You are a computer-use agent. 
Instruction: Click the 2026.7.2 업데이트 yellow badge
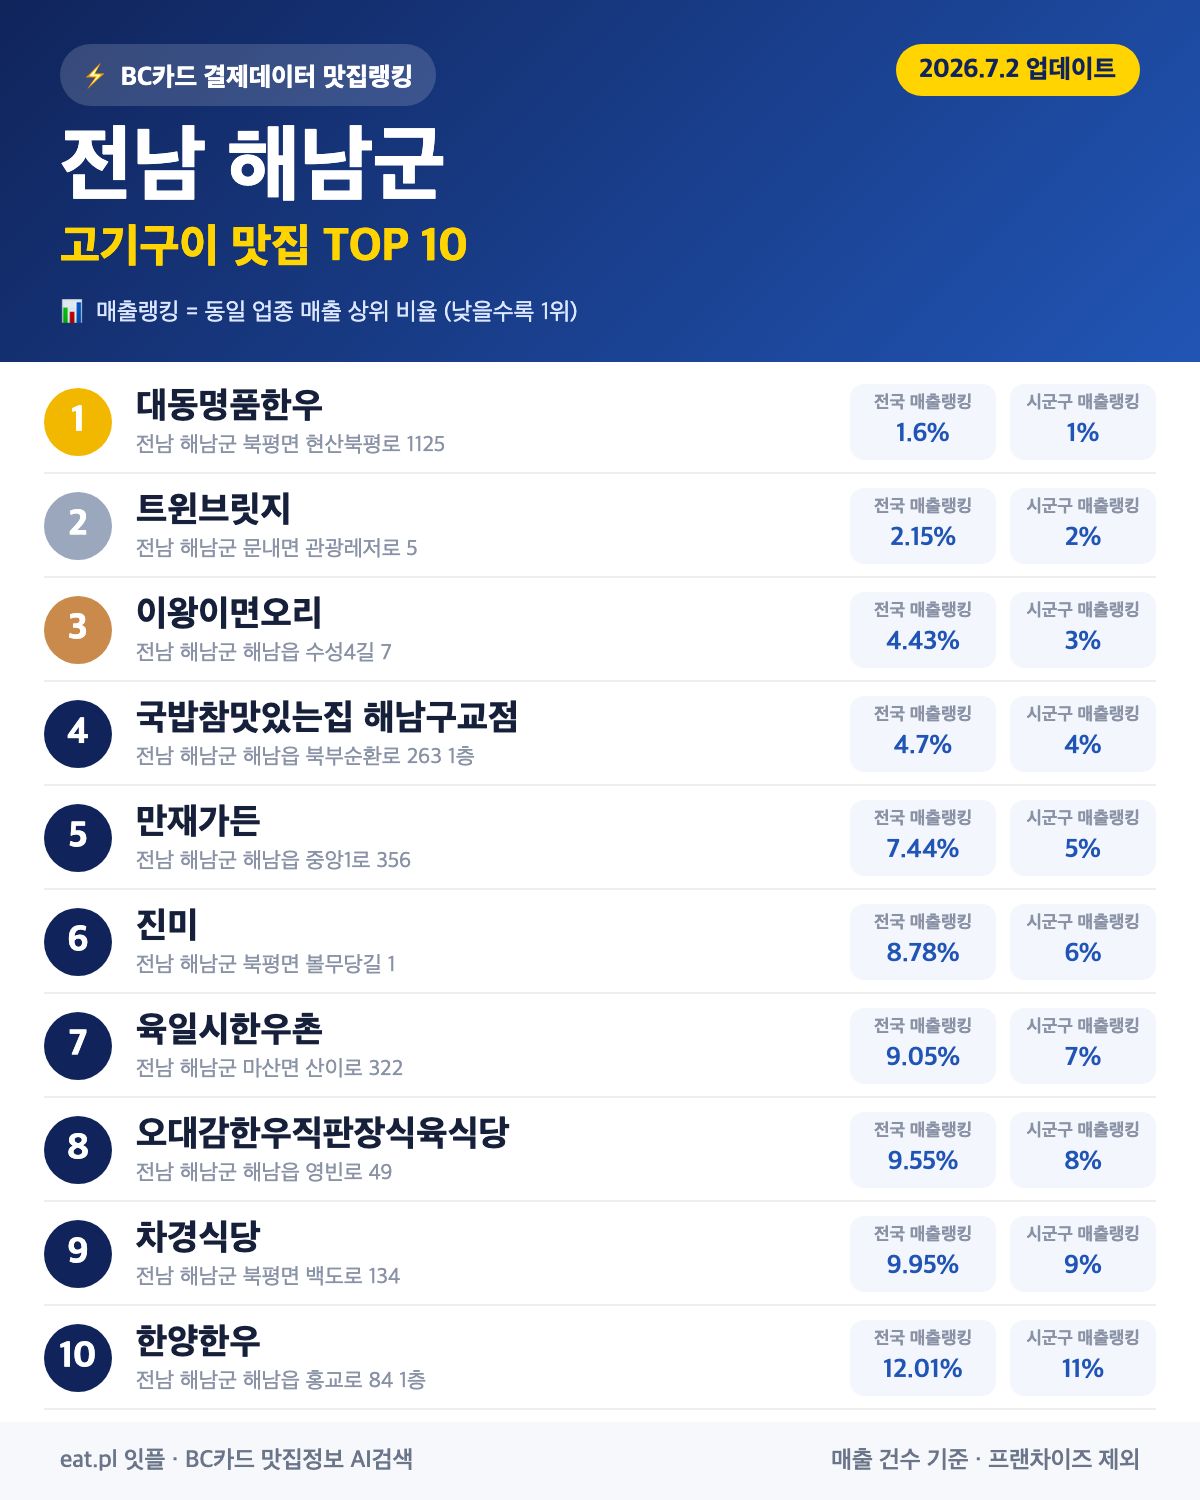pos(1018,70)
